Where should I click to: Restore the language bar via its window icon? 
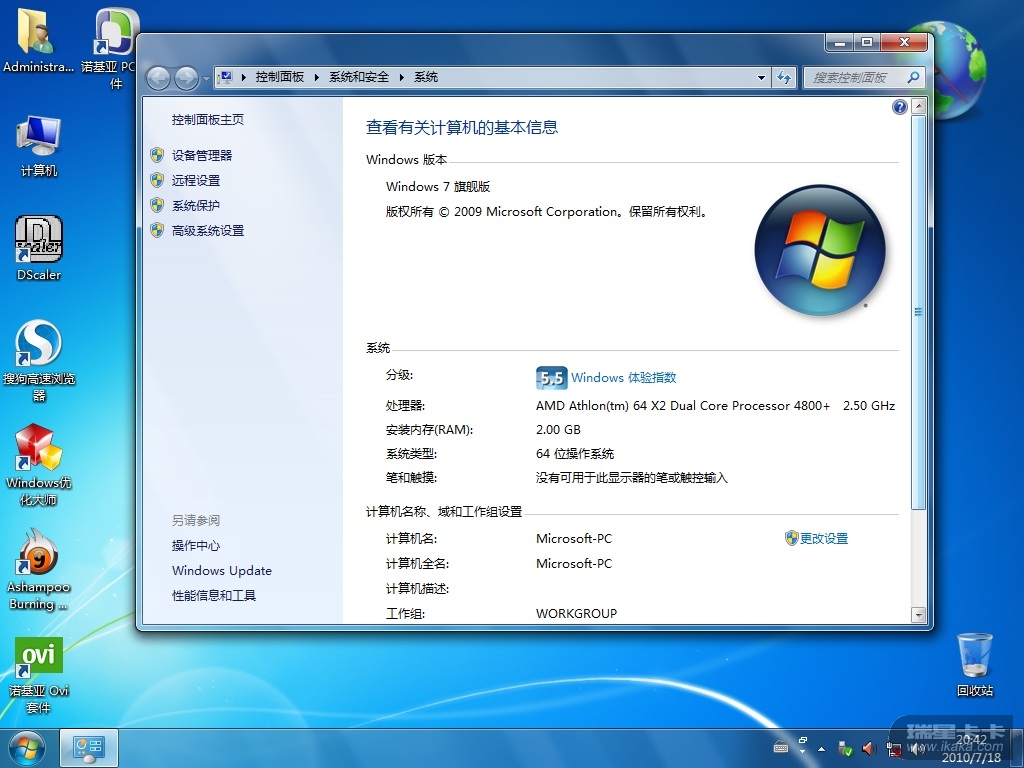click(803, 741)
